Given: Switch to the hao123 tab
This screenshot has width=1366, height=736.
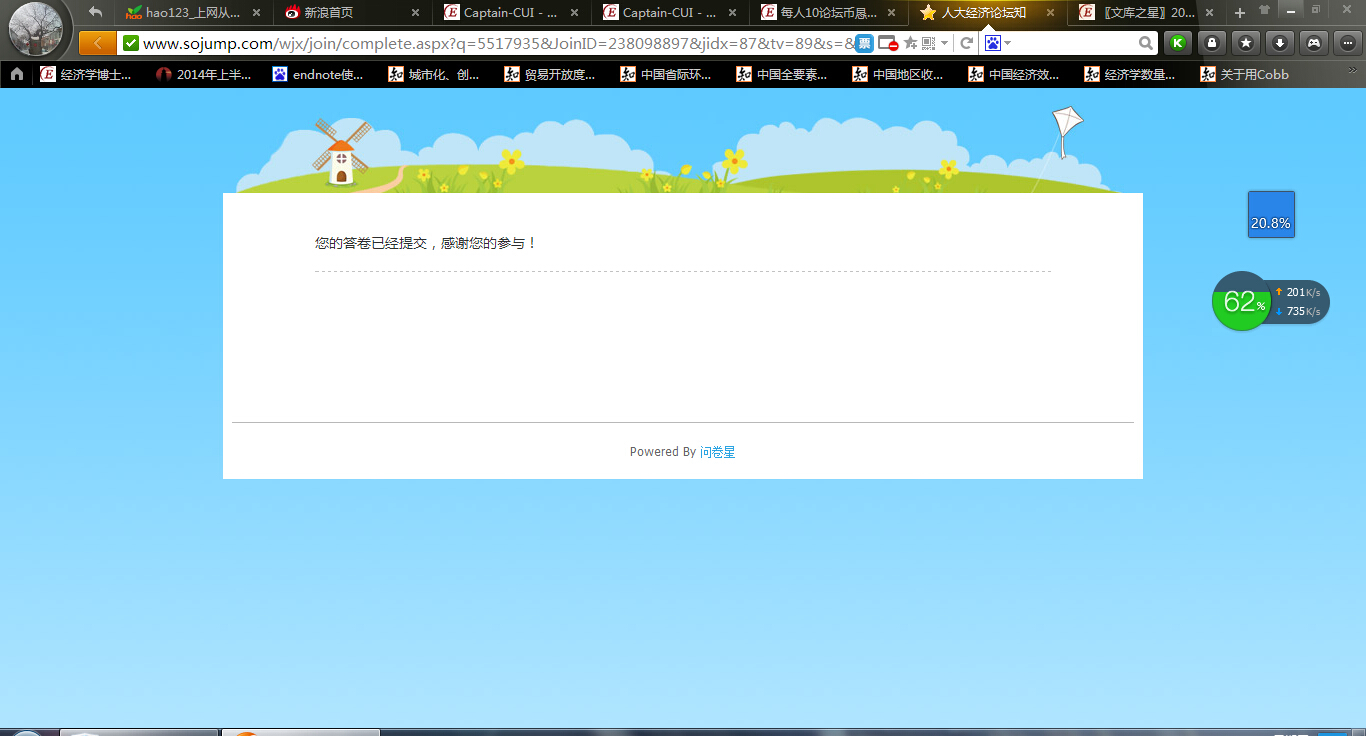Looking at the screenshot, I should (x=192, y=13).
